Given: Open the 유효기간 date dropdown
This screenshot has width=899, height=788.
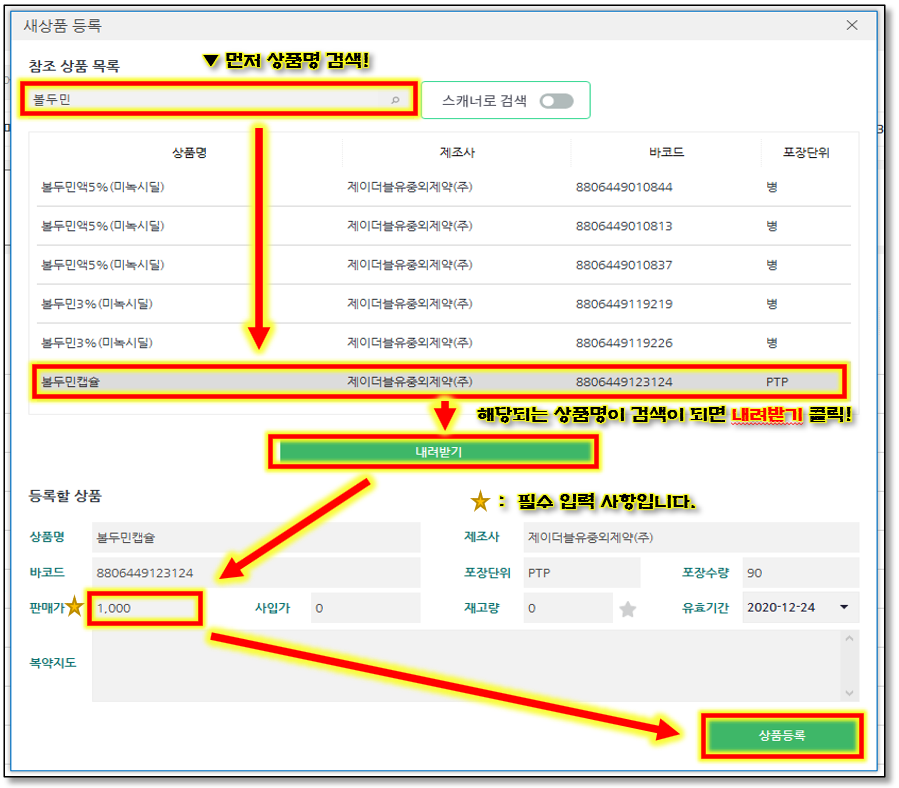Looking at the screenshot, I should point(843,607).
